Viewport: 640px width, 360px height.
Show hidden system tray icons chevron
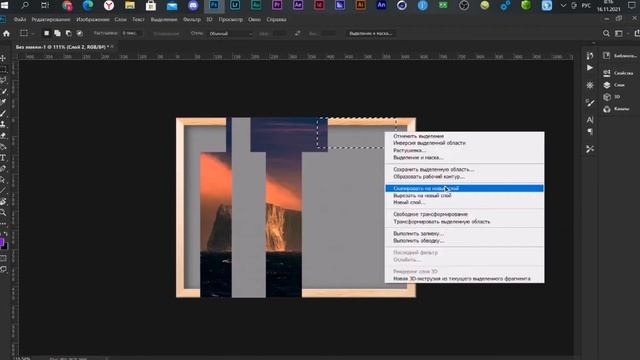point(563,6)
